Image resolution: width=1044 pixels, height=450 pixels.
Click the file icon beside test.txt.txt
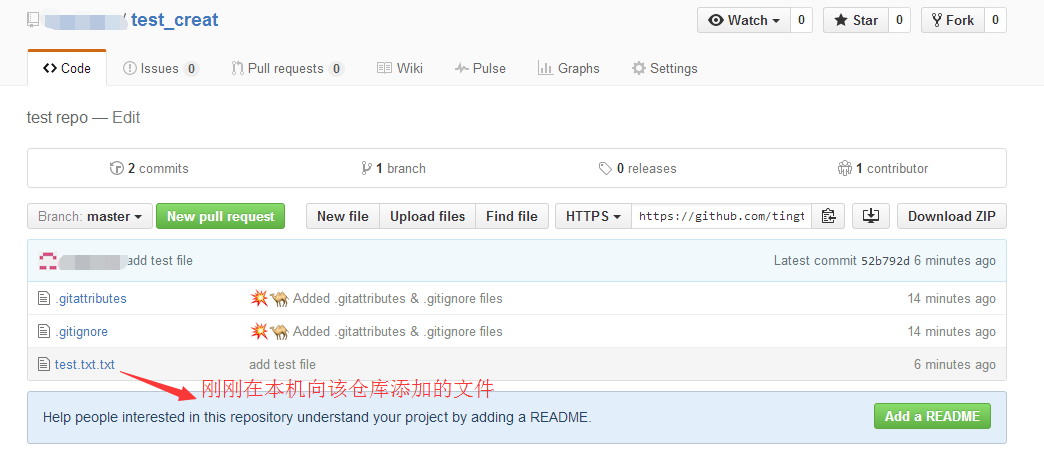(x=44, y=364)
